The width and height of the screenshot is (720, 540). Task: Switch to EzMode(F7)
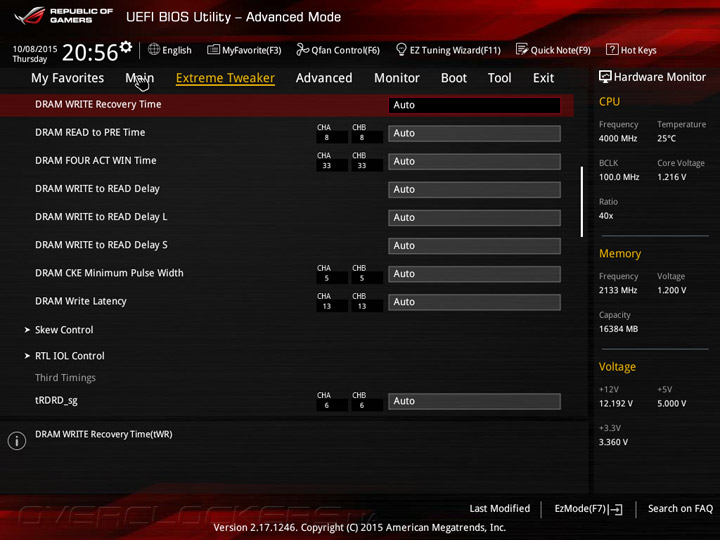point(588,509)
